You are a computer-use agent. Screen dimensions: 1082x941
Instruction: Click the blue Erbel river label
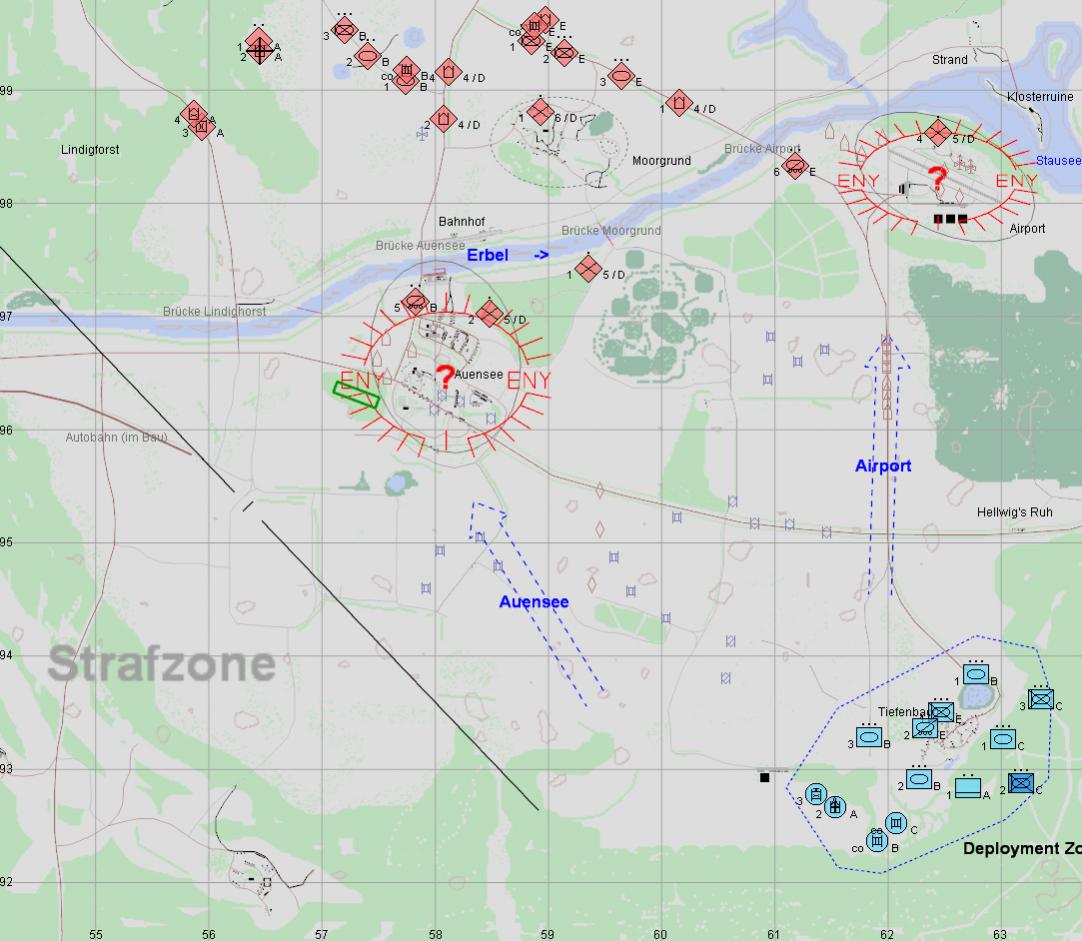point(487,256)
